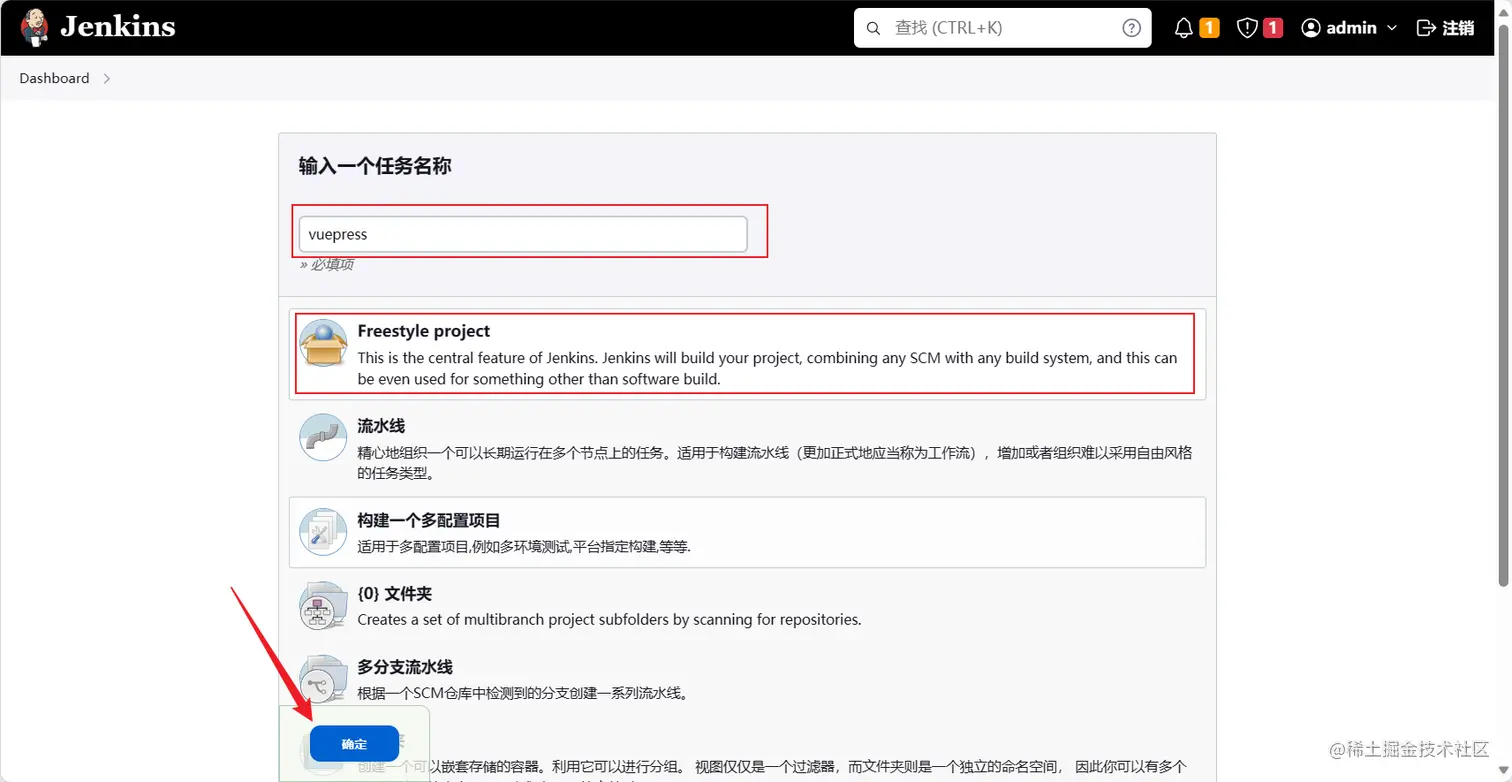This screenshot has width=1512, height=782.
Task: Click the 输入一个任务名称 heading
Action: (375, 166)
